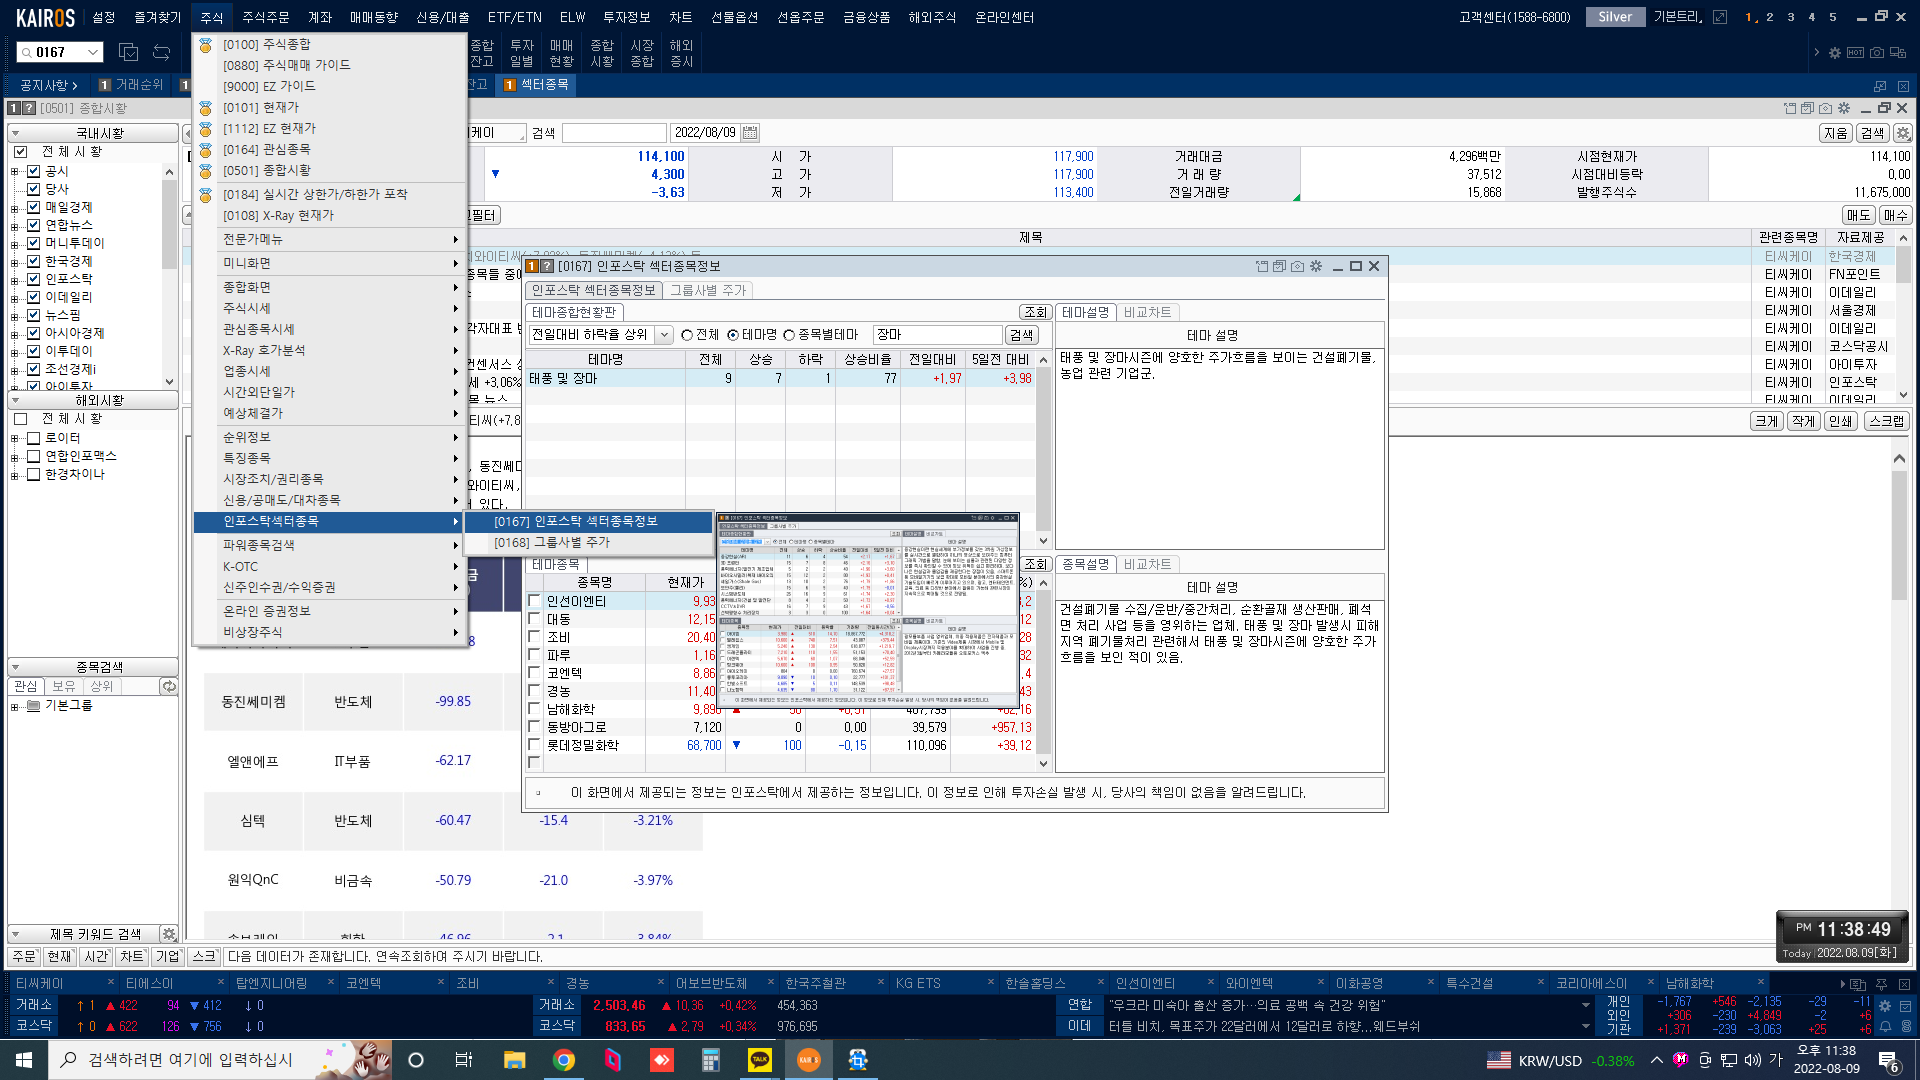Click the camera screenshot icon in the top toolbar
This screenshot has height=1080, width=1920.
pyautogui.click(x=1876, y=53)
